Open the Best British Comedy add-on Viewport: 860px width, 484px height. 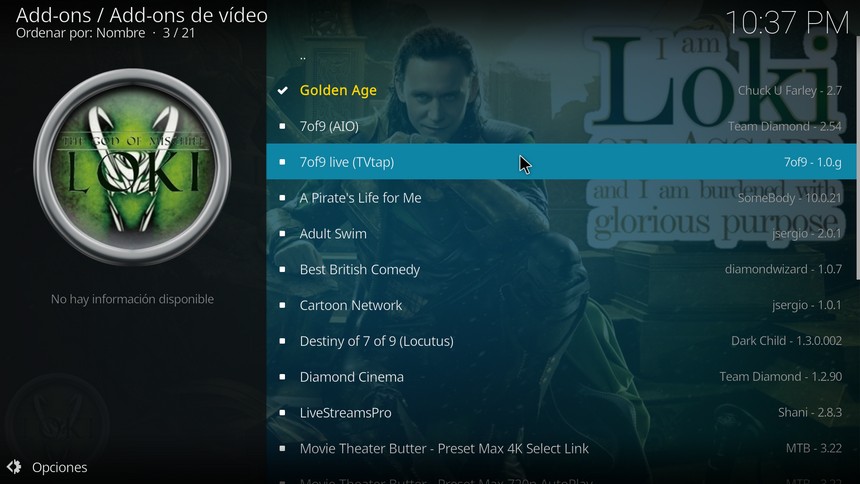[x=561, y=269]
